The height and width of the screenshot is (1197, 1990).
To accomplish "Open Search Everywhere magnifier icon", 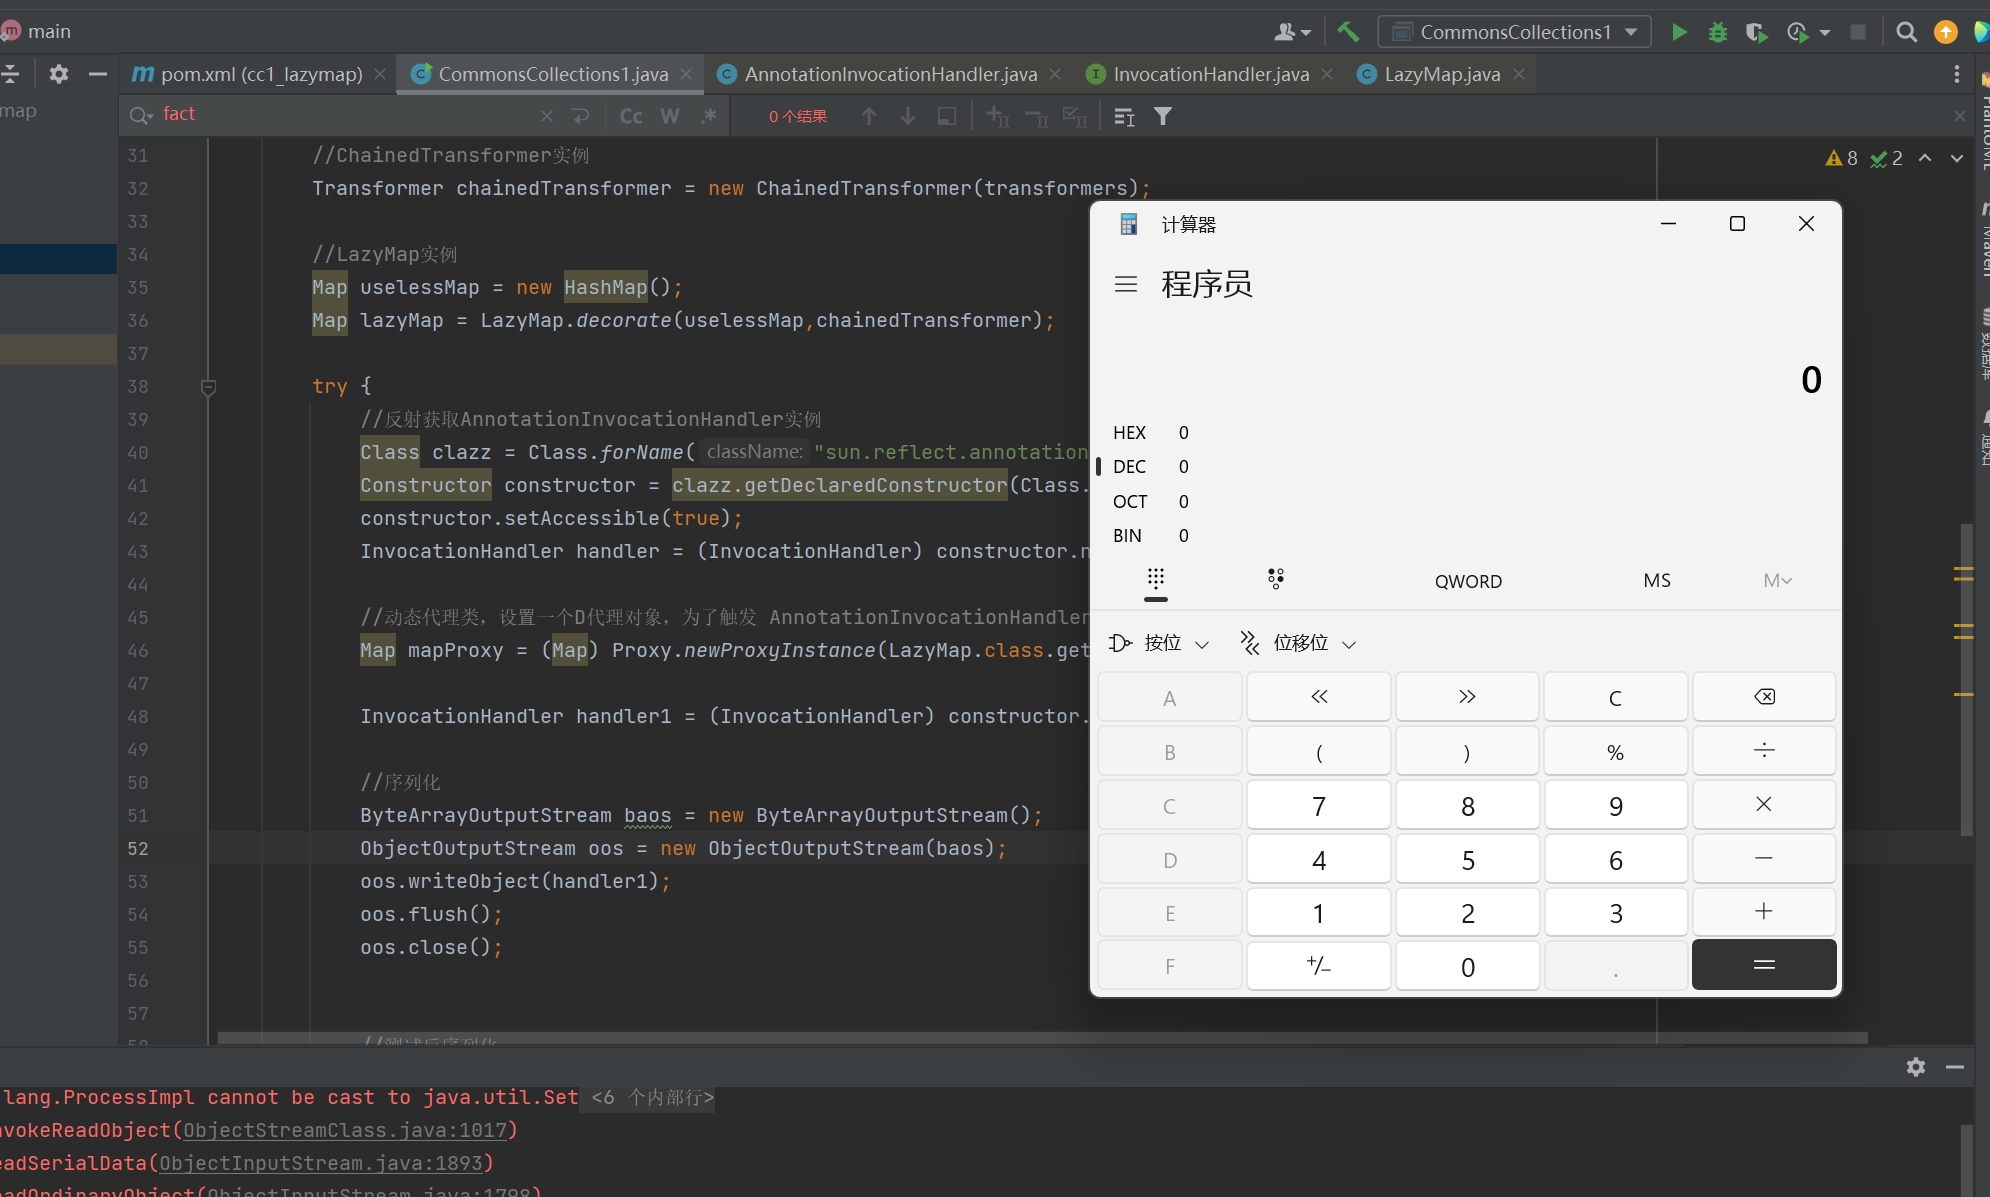I will [1906, 32].
